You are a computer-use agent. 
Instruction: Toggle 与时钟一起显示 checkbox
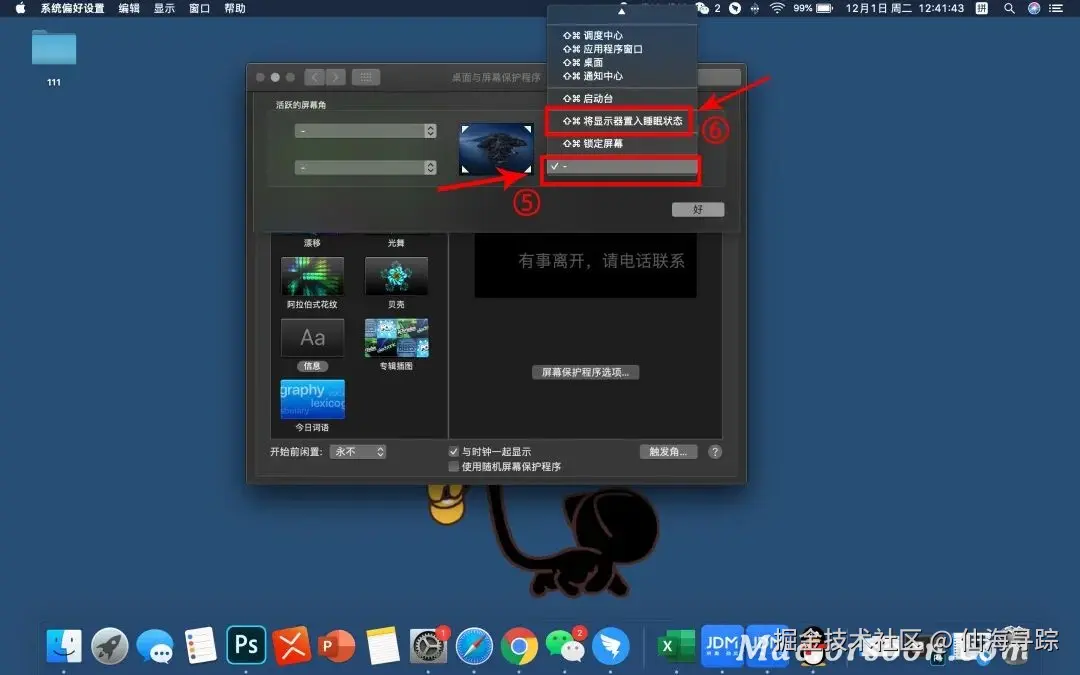pyautogui.click(x=453, y=452)
